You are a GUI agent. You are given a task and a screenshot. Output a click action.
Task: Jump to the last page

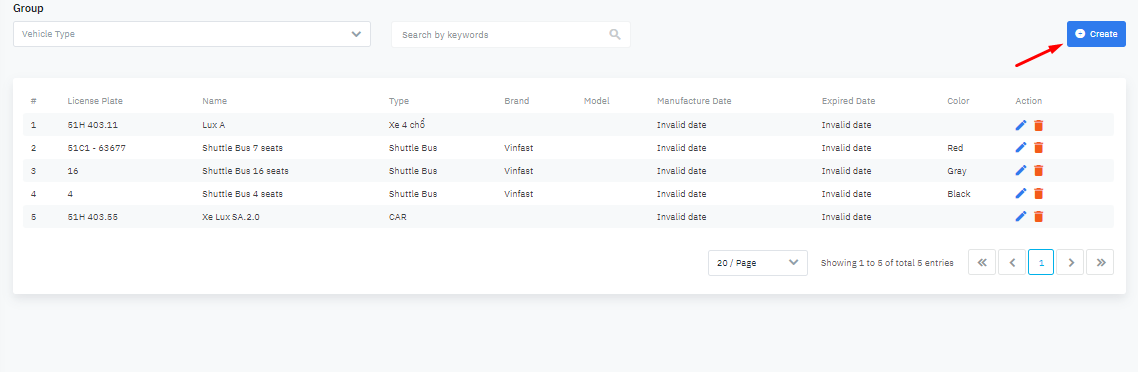tap(1100, 263)
